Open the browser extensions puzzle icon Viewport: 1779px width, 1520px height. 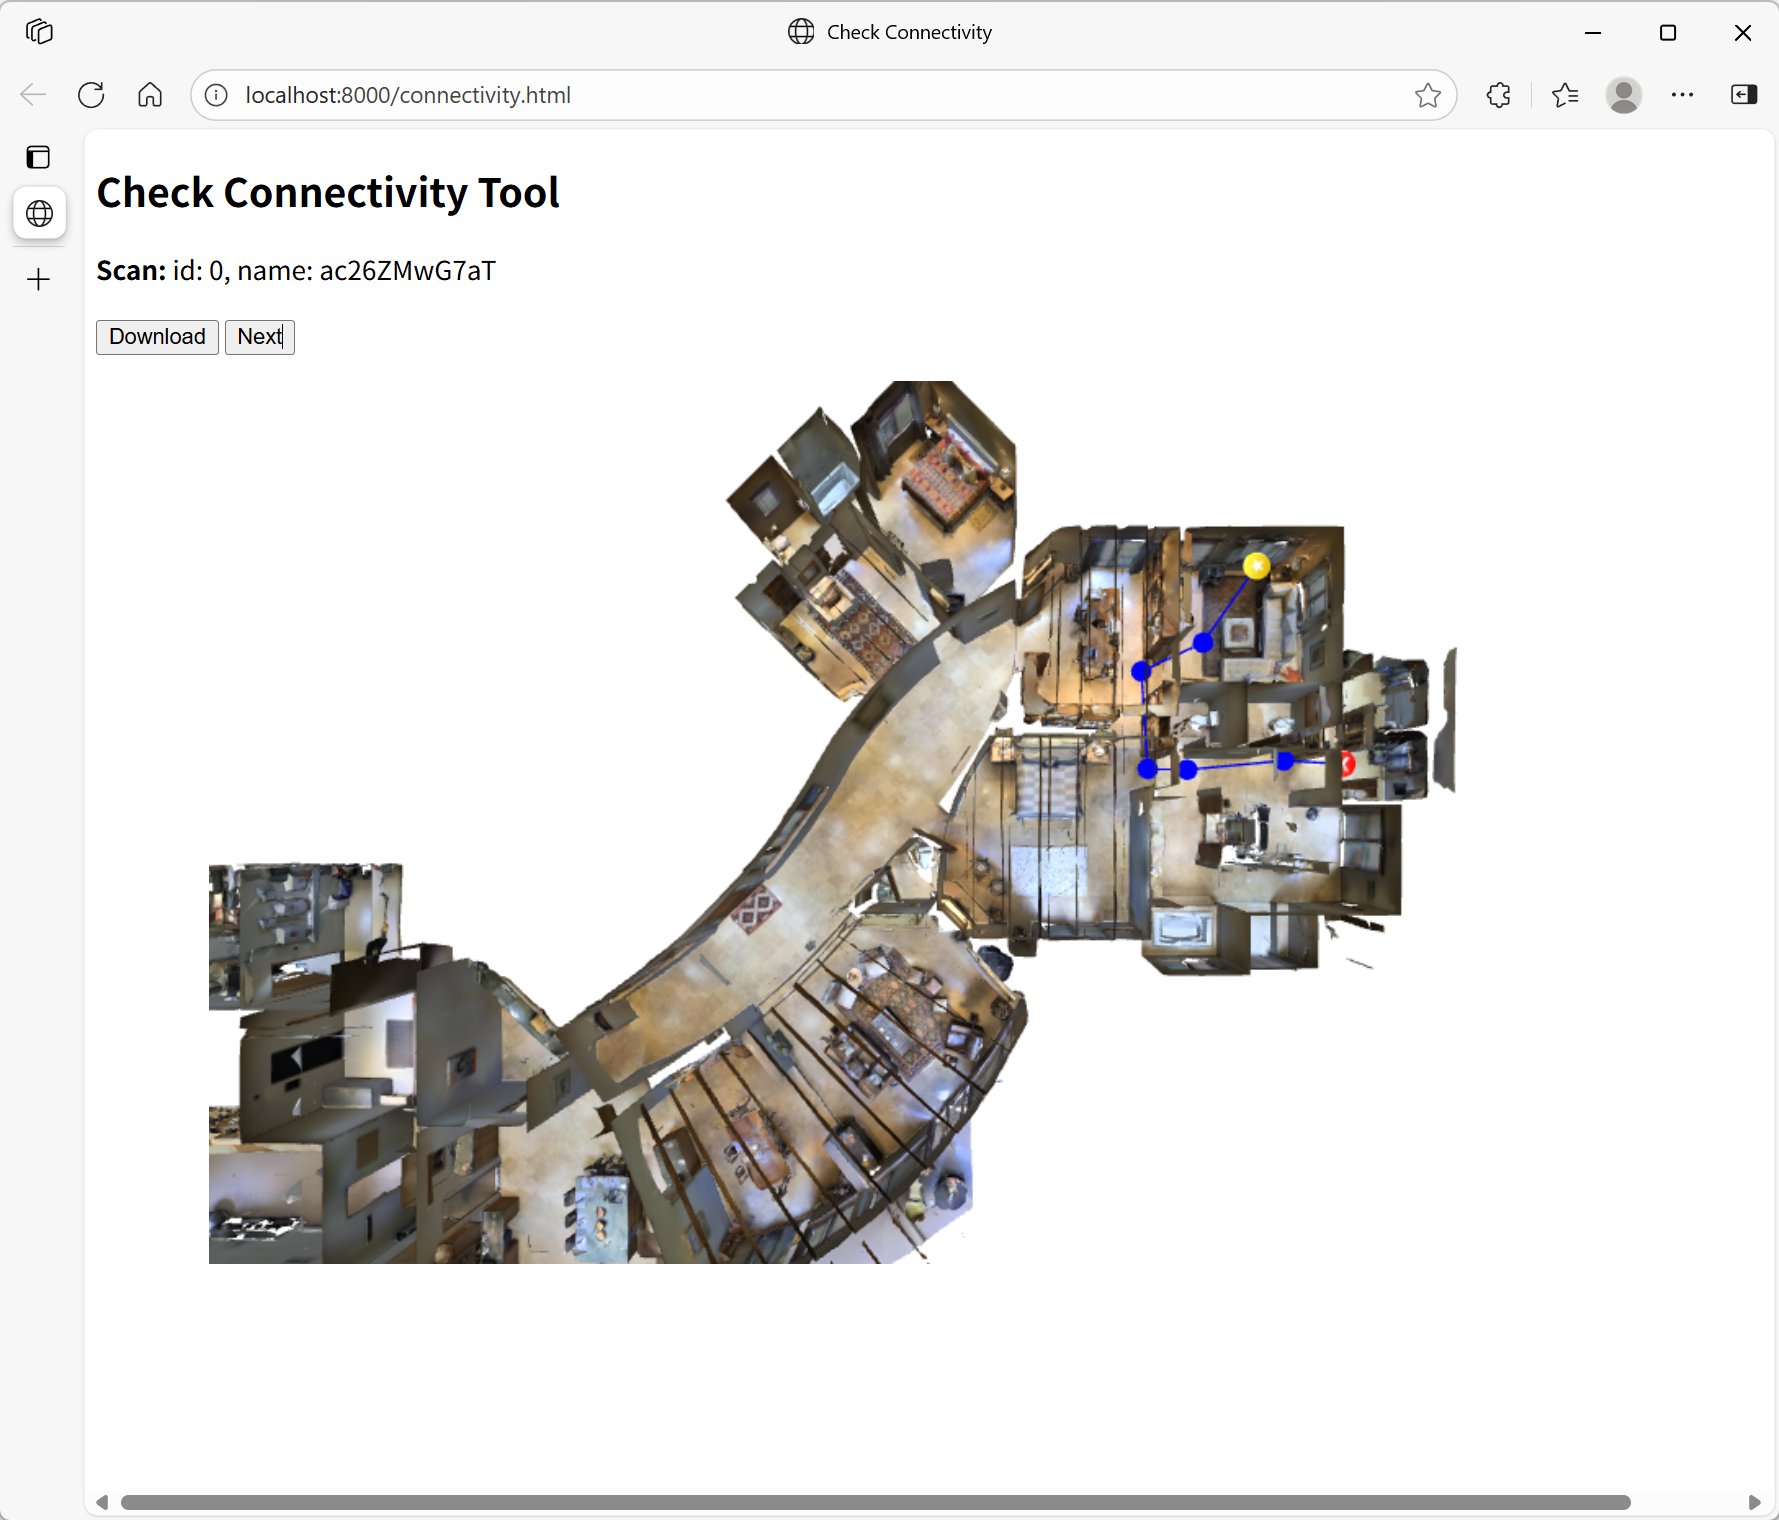coord(1498,95)
